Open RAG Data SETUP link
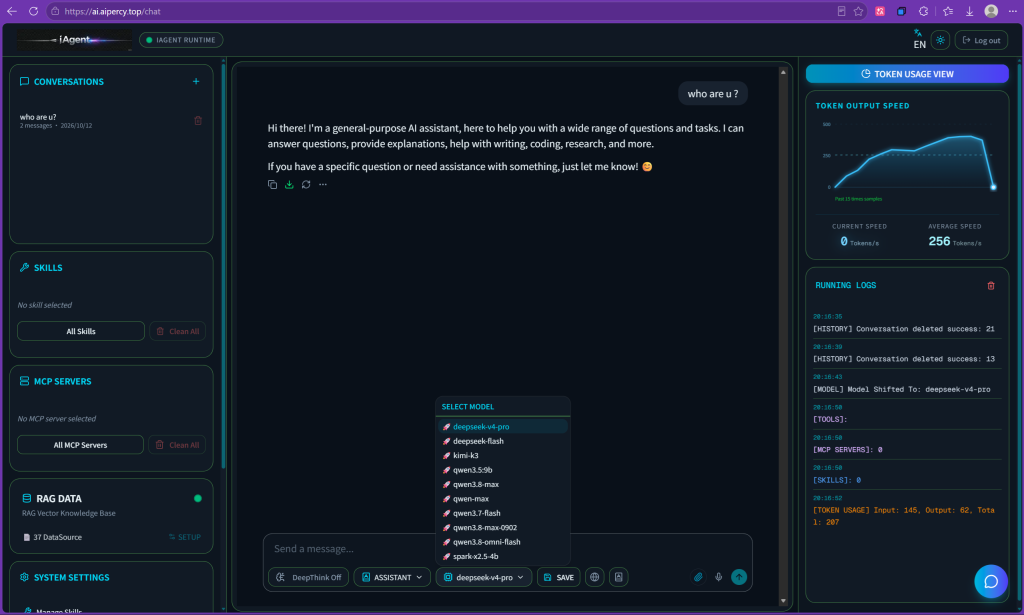The width and height of the screenshot is (1024, 615). [185, 537]
